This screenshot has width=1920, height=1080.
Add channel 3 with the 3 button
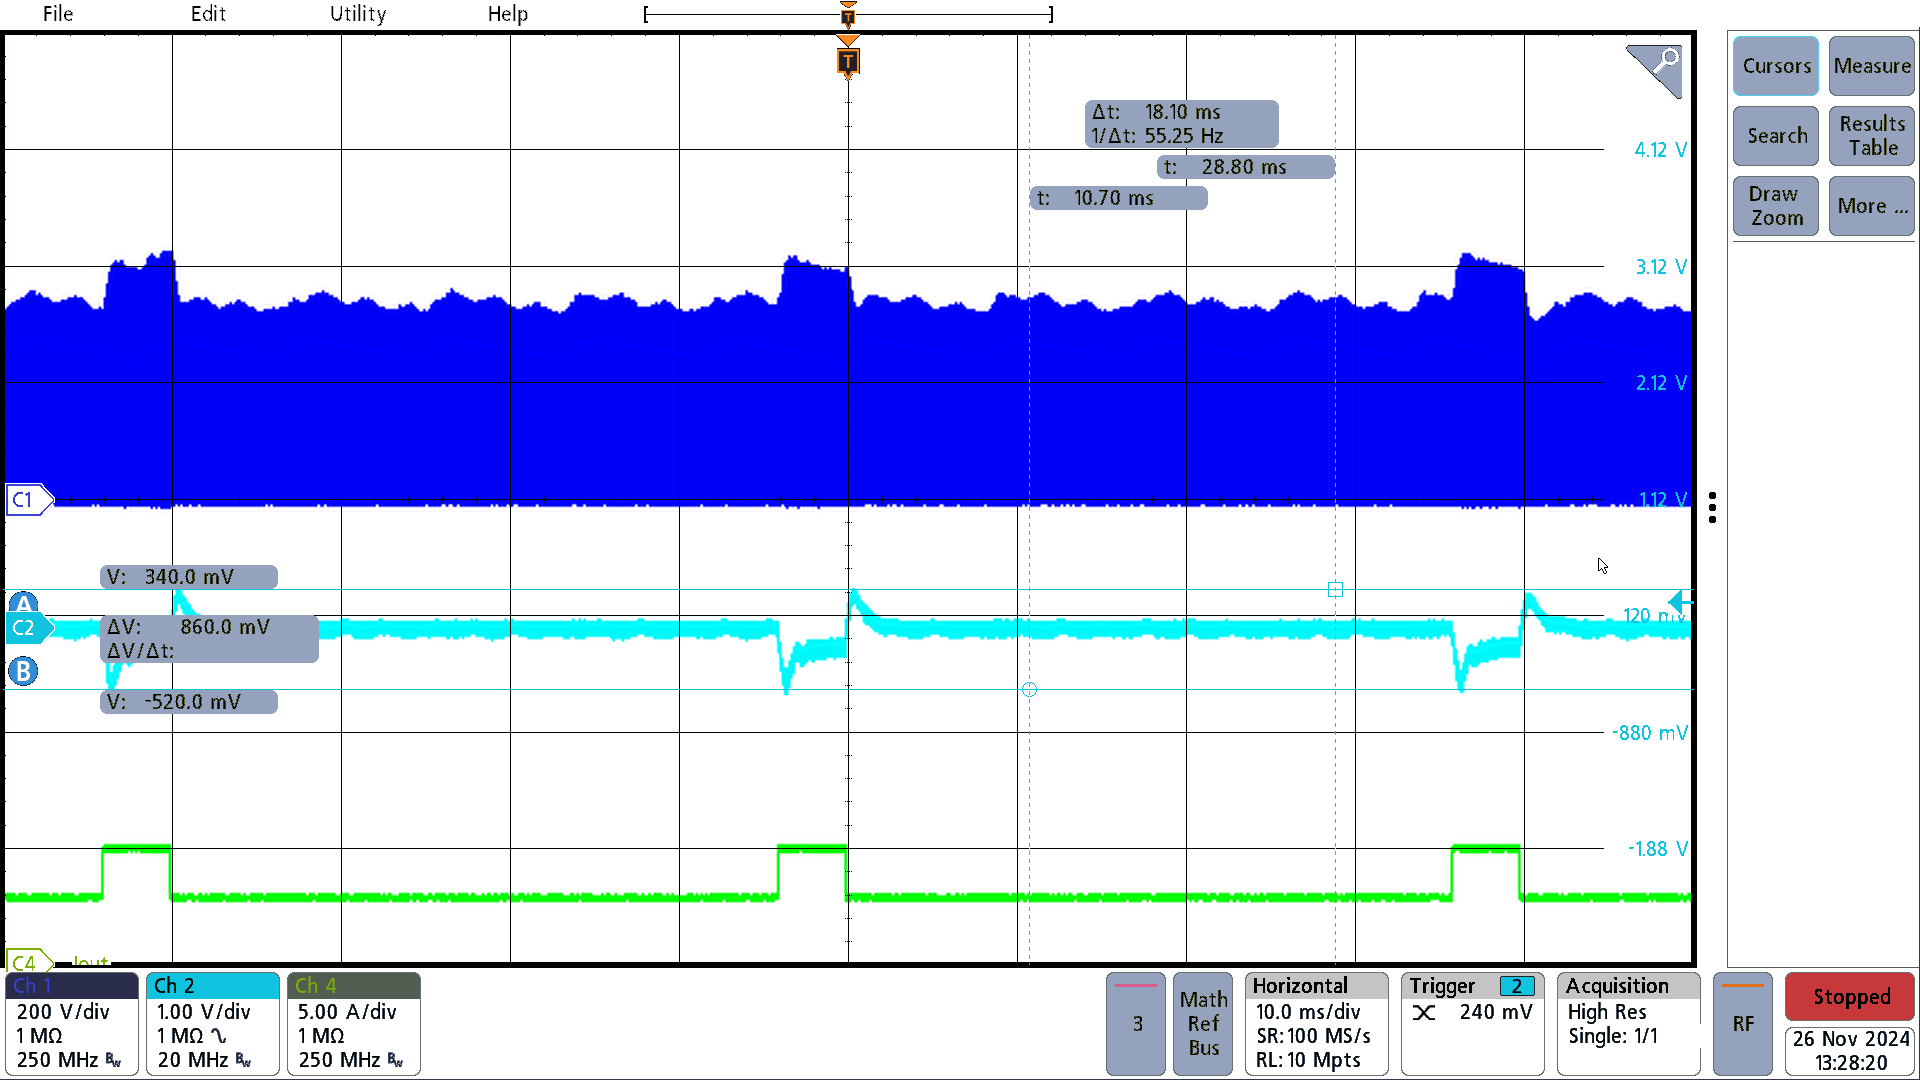point(1136,1024)
